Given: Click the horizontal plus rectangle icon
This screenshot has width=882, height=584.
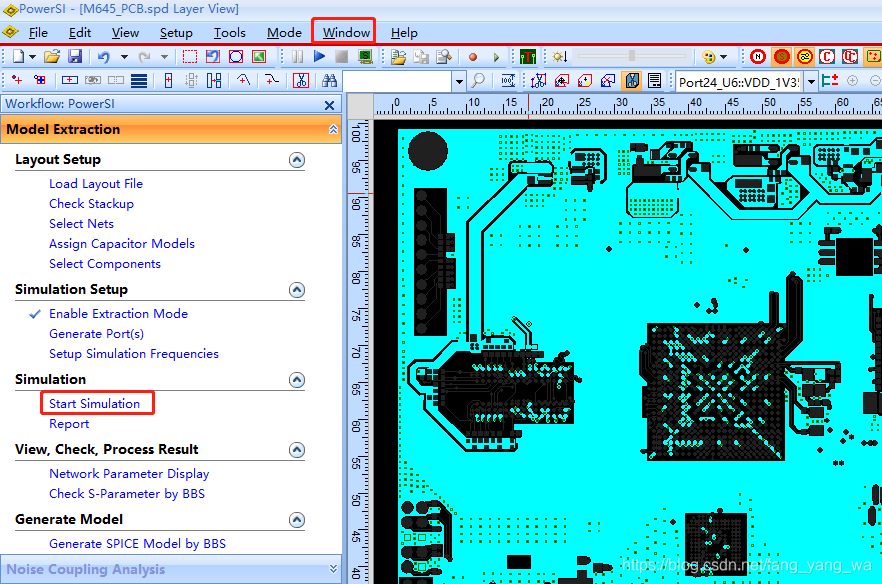Looking at the screenshot, I should (70, 80).
